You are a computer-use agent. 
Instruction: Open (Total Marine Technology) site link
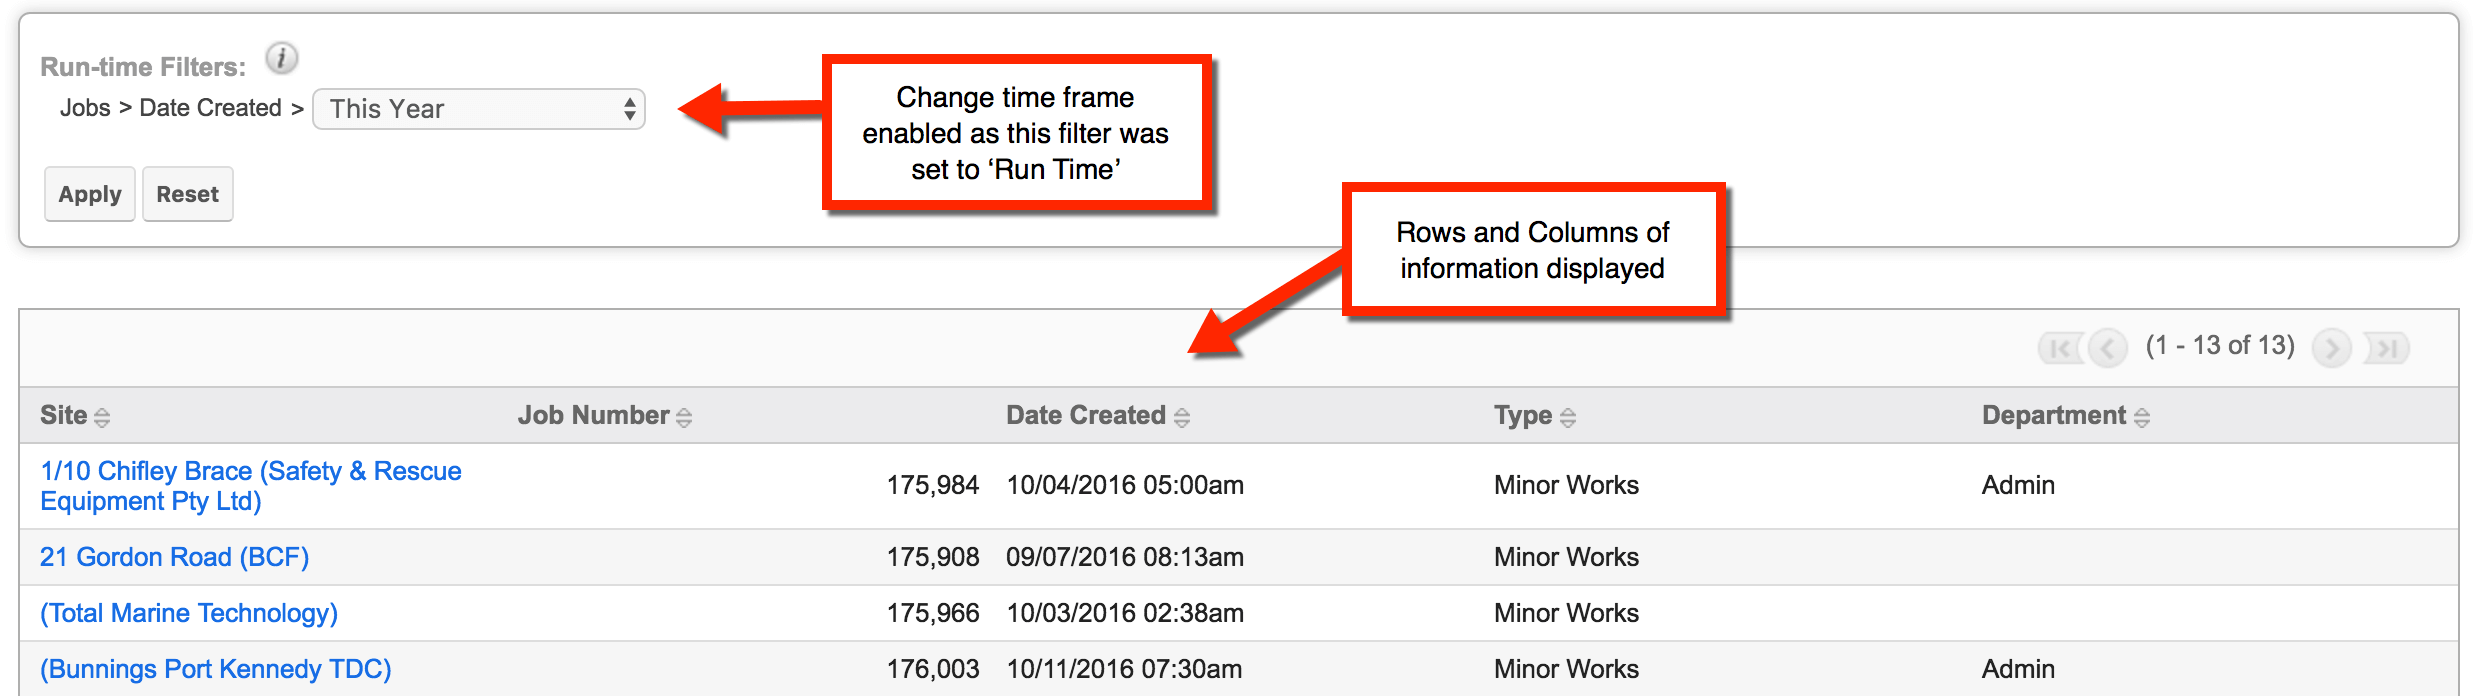pyautogui.click(x=189, y=613)
